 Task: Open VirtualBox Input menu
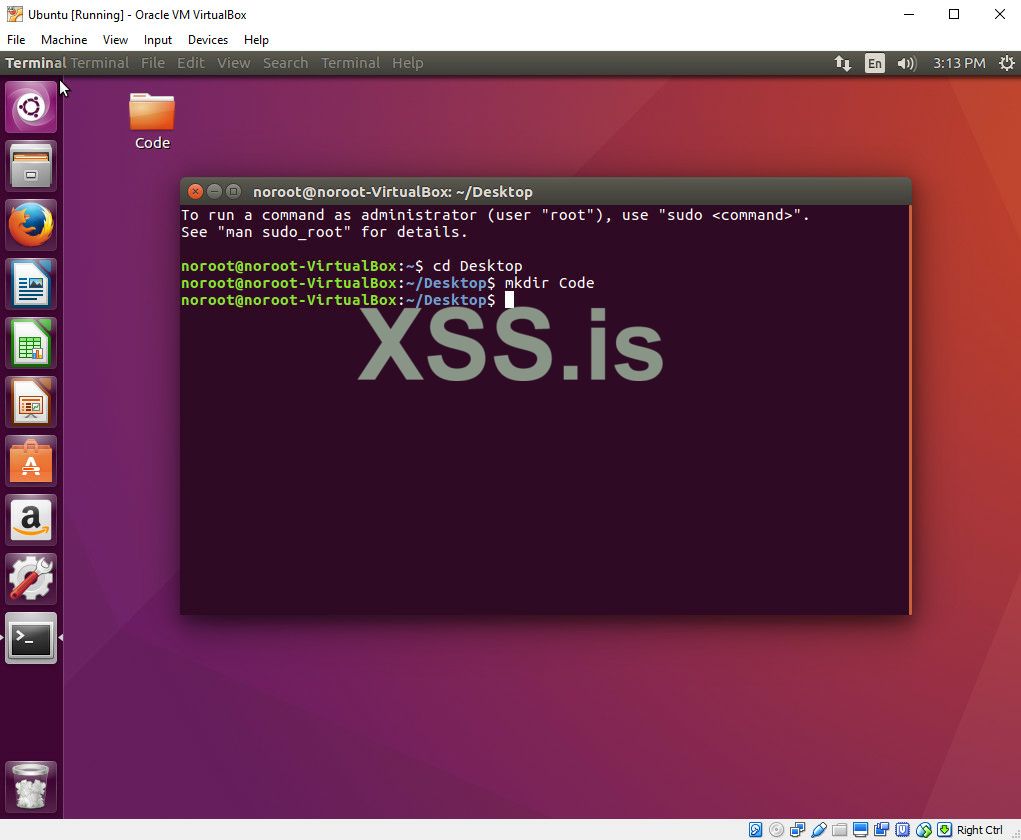(x=158, y=40)
